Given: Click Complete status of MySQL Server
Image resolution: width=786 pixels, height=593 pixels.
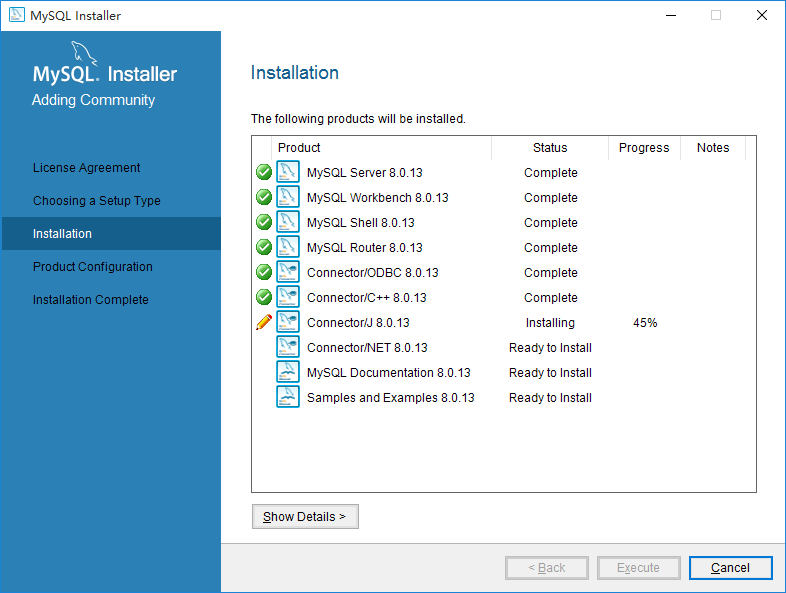Looking at the screenshot, I should [550, 172].
